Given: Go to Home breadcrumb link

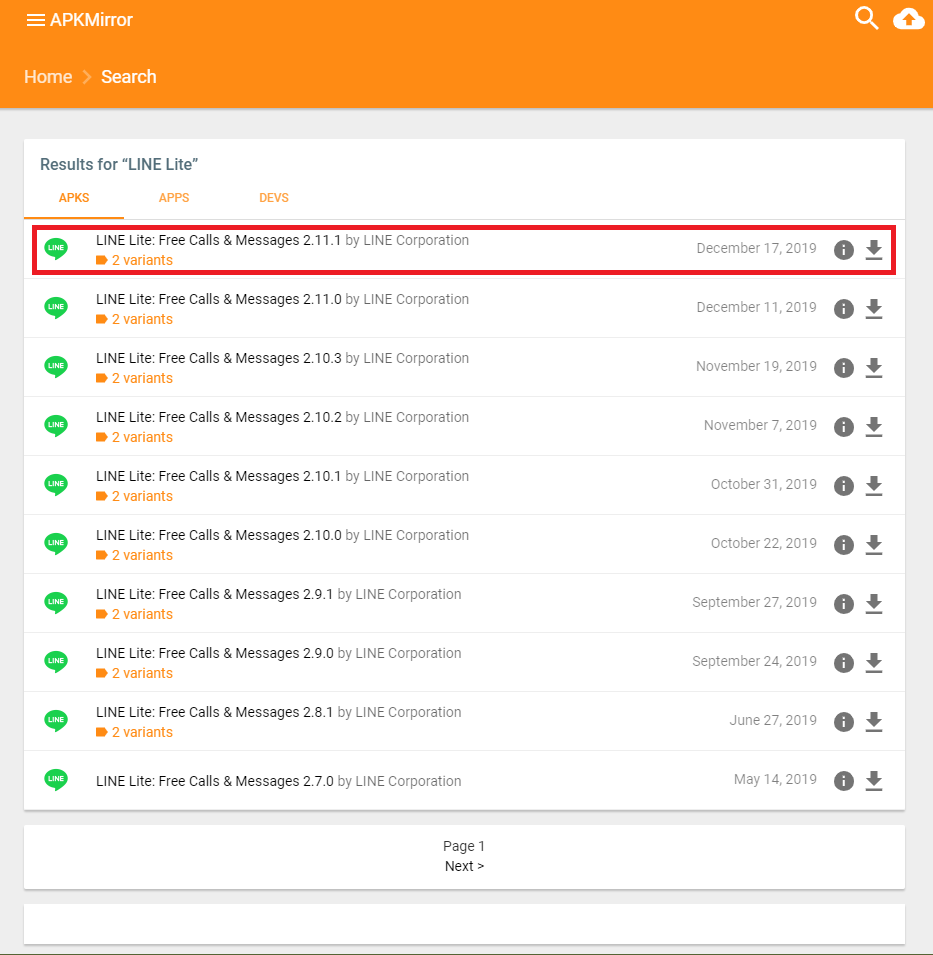Looking at the screenshot, I should 48,77.
